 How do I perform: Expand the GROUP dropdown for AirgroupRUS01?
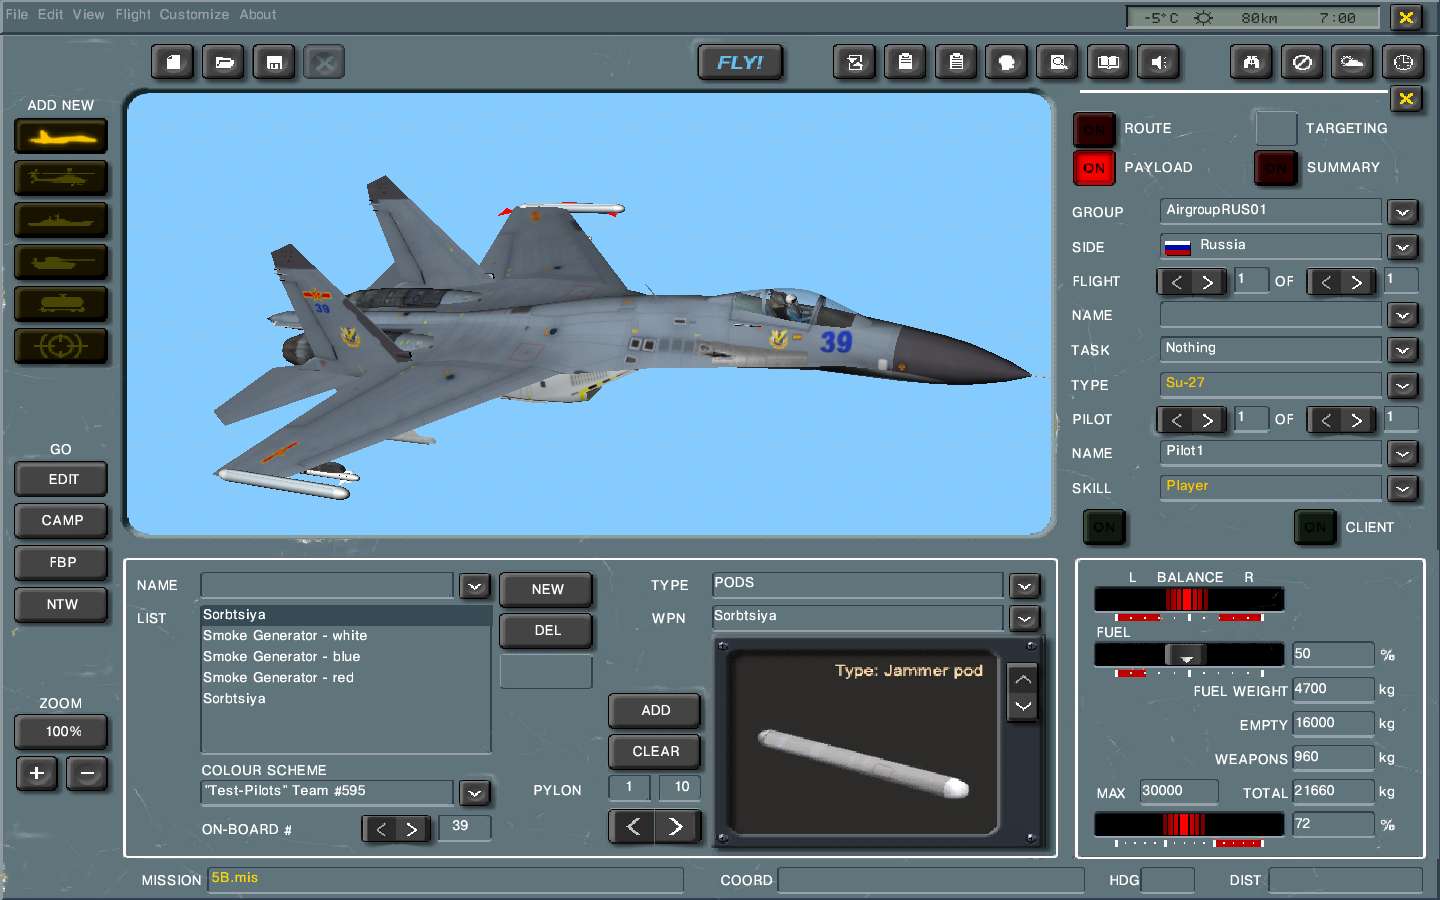coord(1403,212)
